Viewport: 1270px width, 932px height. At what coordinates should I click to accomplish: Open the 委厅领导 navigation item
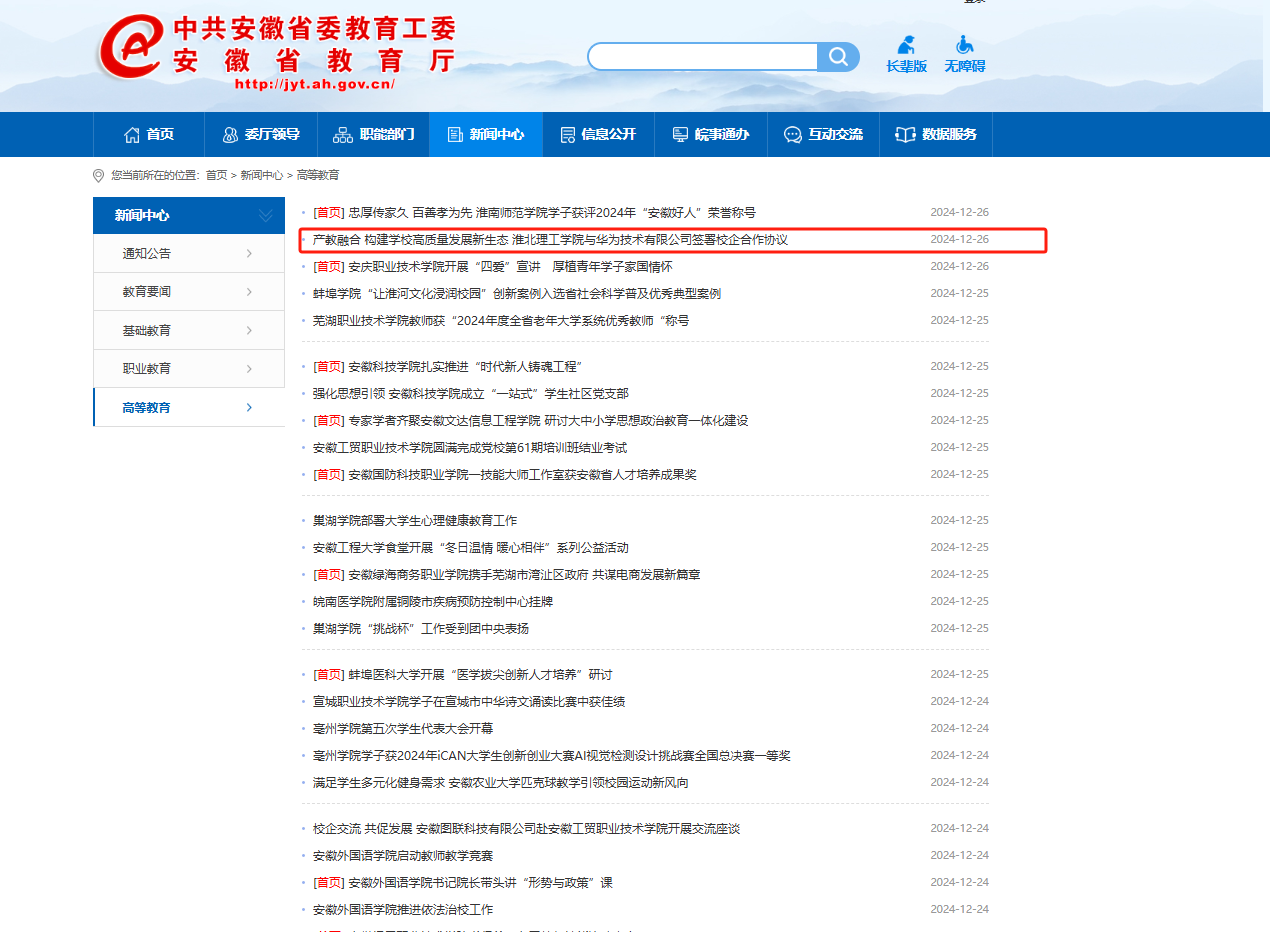pyautogui.click(x=260, y=134)
